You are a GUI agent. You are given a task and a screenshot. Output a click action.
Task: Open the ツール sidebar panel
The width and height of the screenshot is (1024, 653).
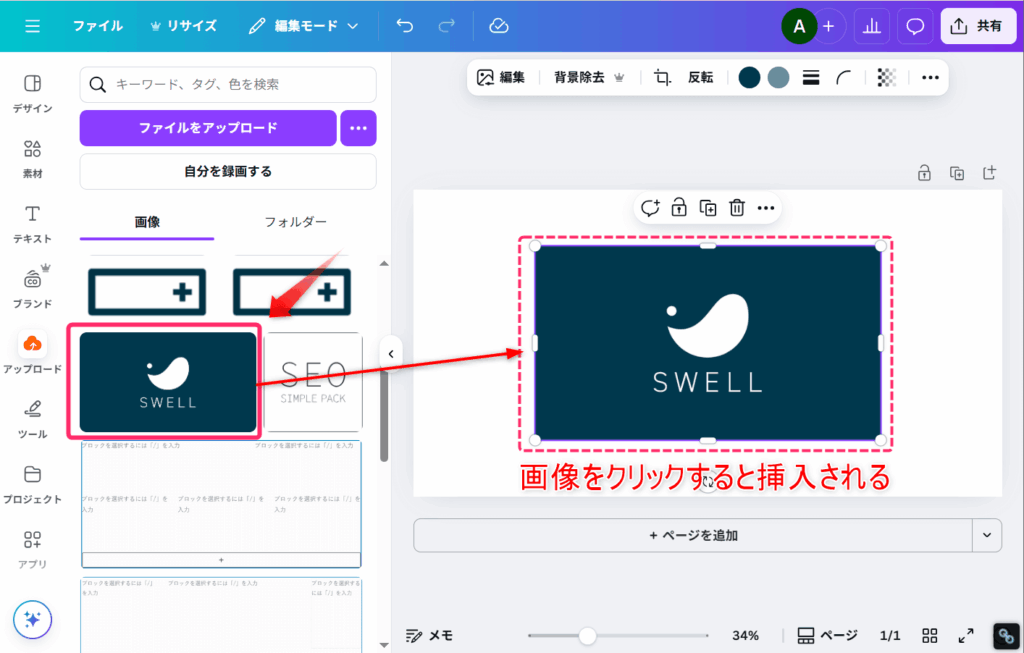32,419
